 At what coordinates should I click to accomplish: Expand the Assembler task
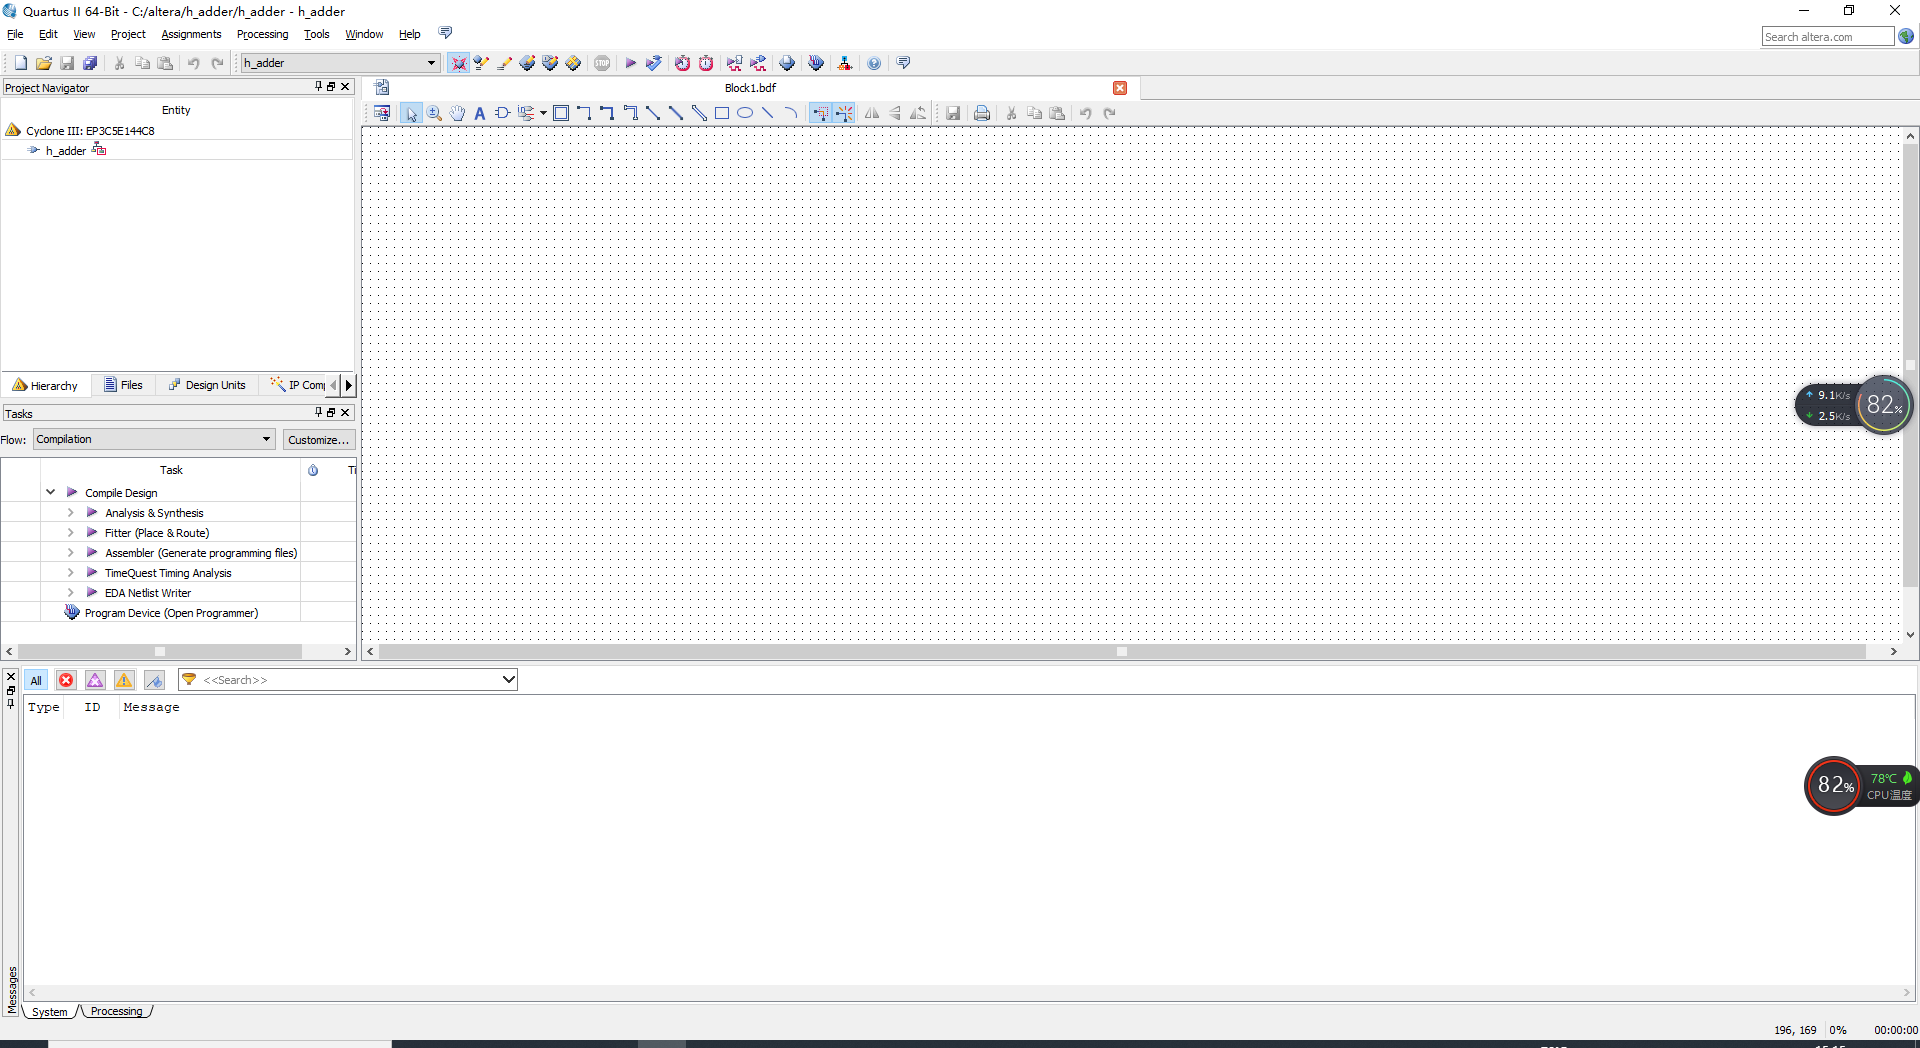point(70,552)
